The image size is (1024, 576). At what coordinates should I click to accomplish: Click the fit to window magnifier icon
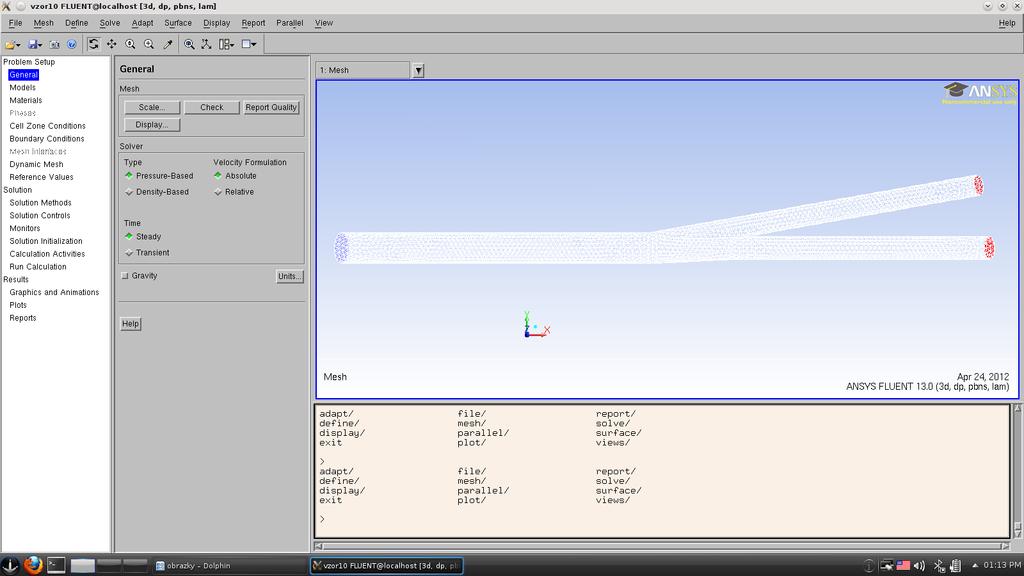click(189, 44)
